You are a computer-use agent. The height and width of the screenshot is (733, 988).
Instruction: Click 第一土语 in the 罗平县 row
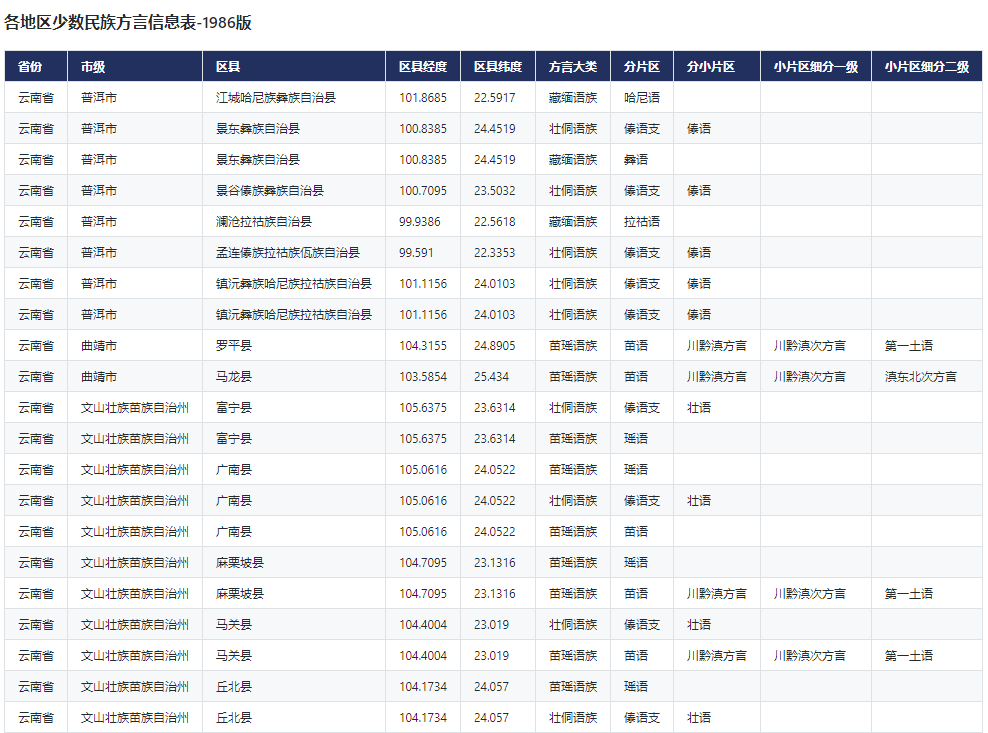click(909, 345)
